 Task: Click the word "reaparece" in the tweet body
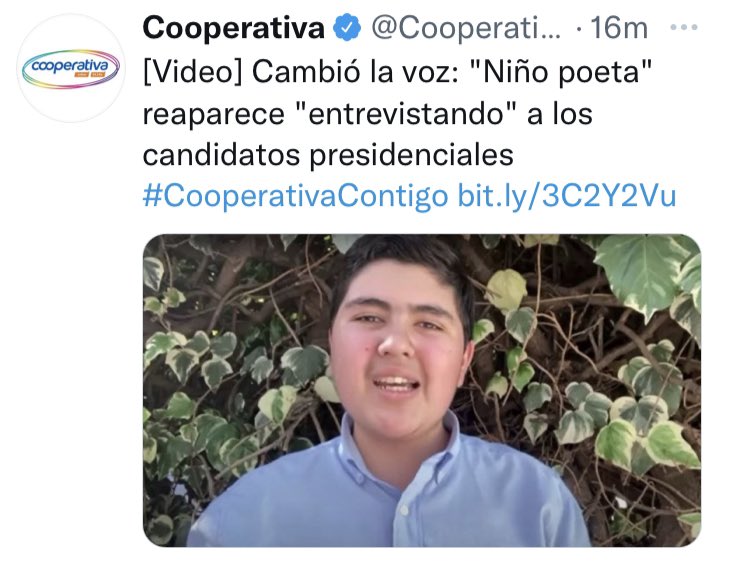213,115
